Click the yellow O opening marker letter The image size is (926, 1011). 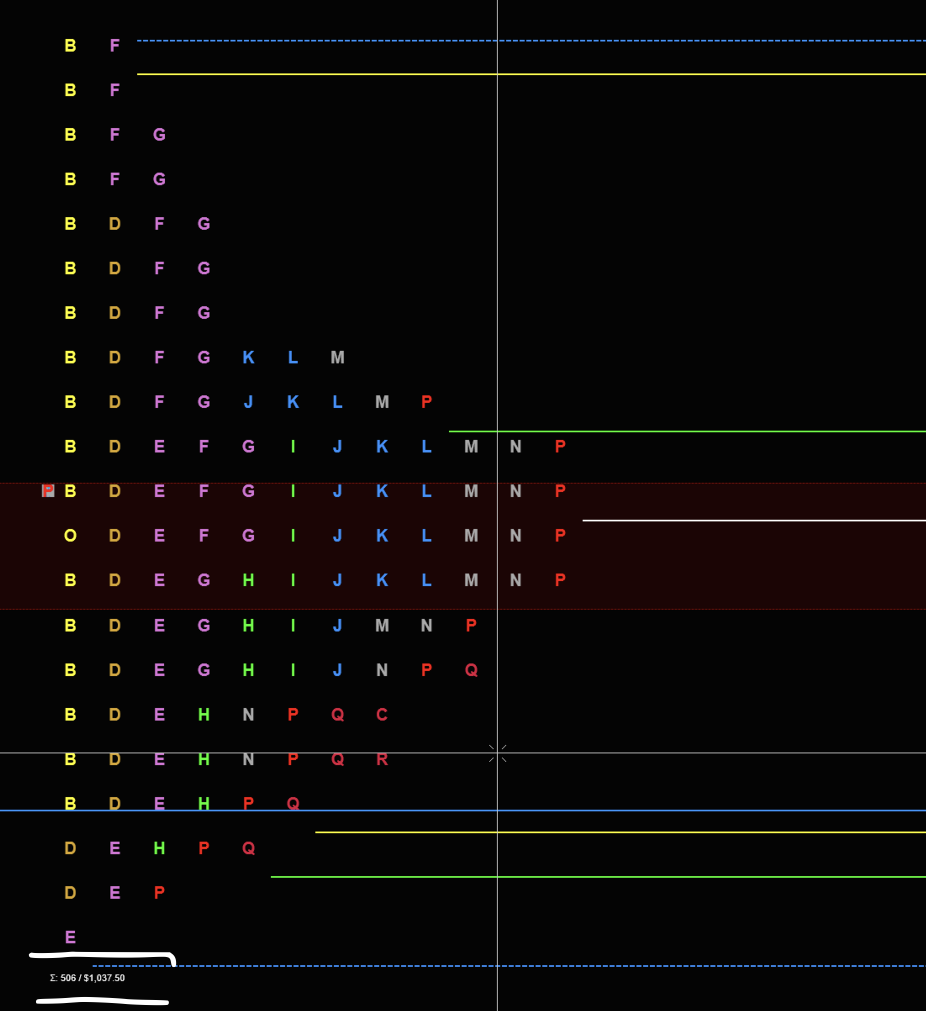pos(70,536)
